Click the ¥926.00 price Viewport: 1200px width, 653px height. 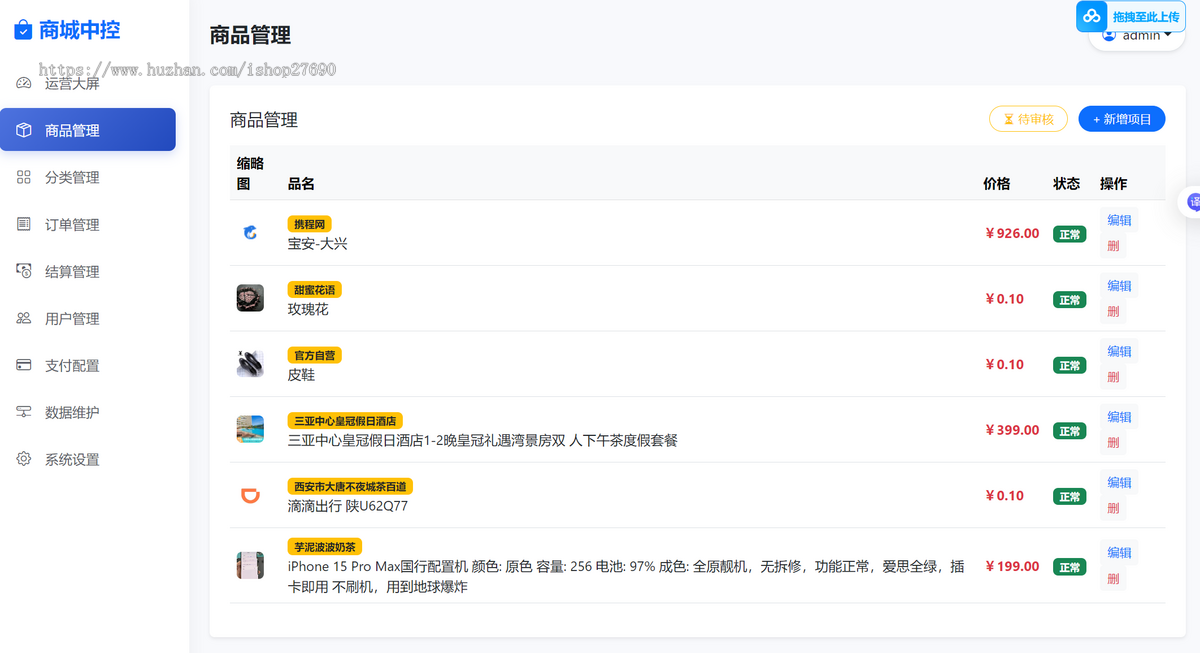(x=1012, y=233)
